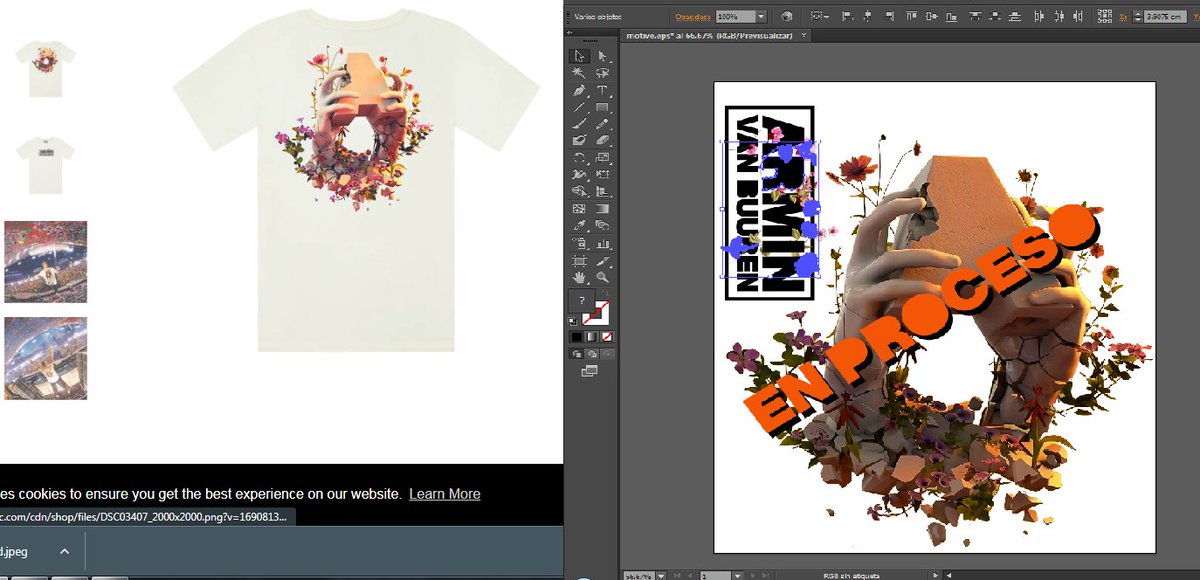Select the Width tool
The width and height of the screenshot is (1200, 580).
click(x=580, y=174)
